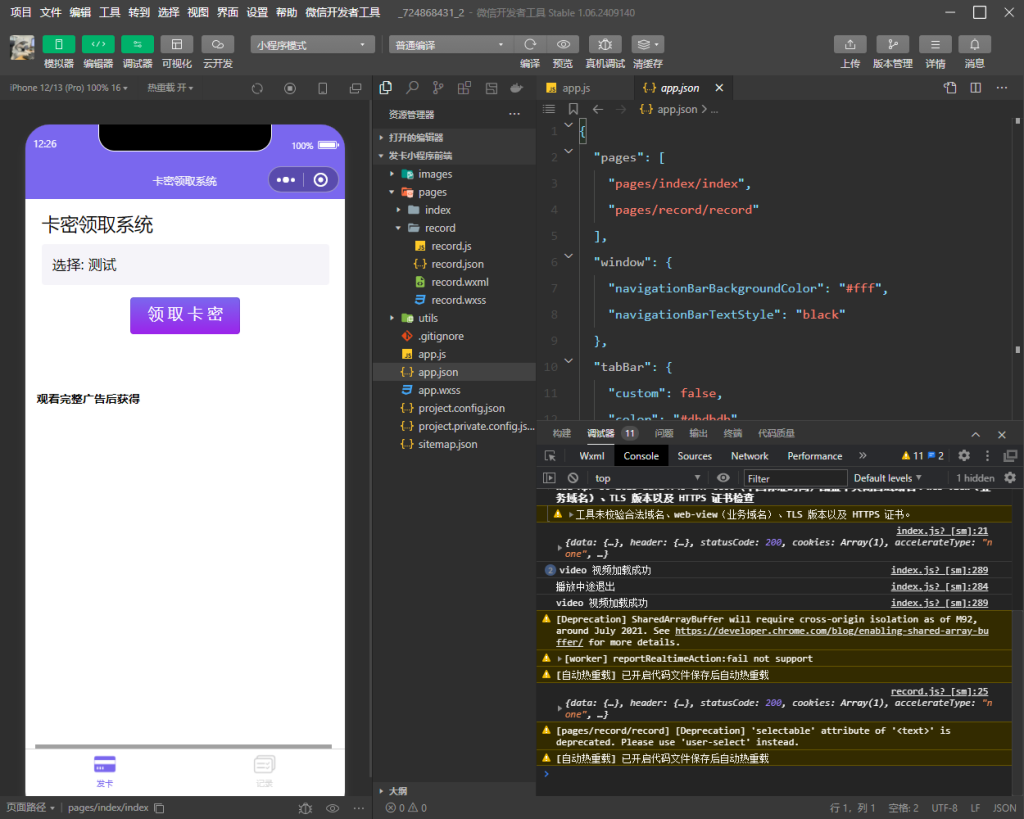This screenshot has height=819, width=1024.
Task: Open the 普通编译 compile mode dropdown
Action: click(450, 44)
